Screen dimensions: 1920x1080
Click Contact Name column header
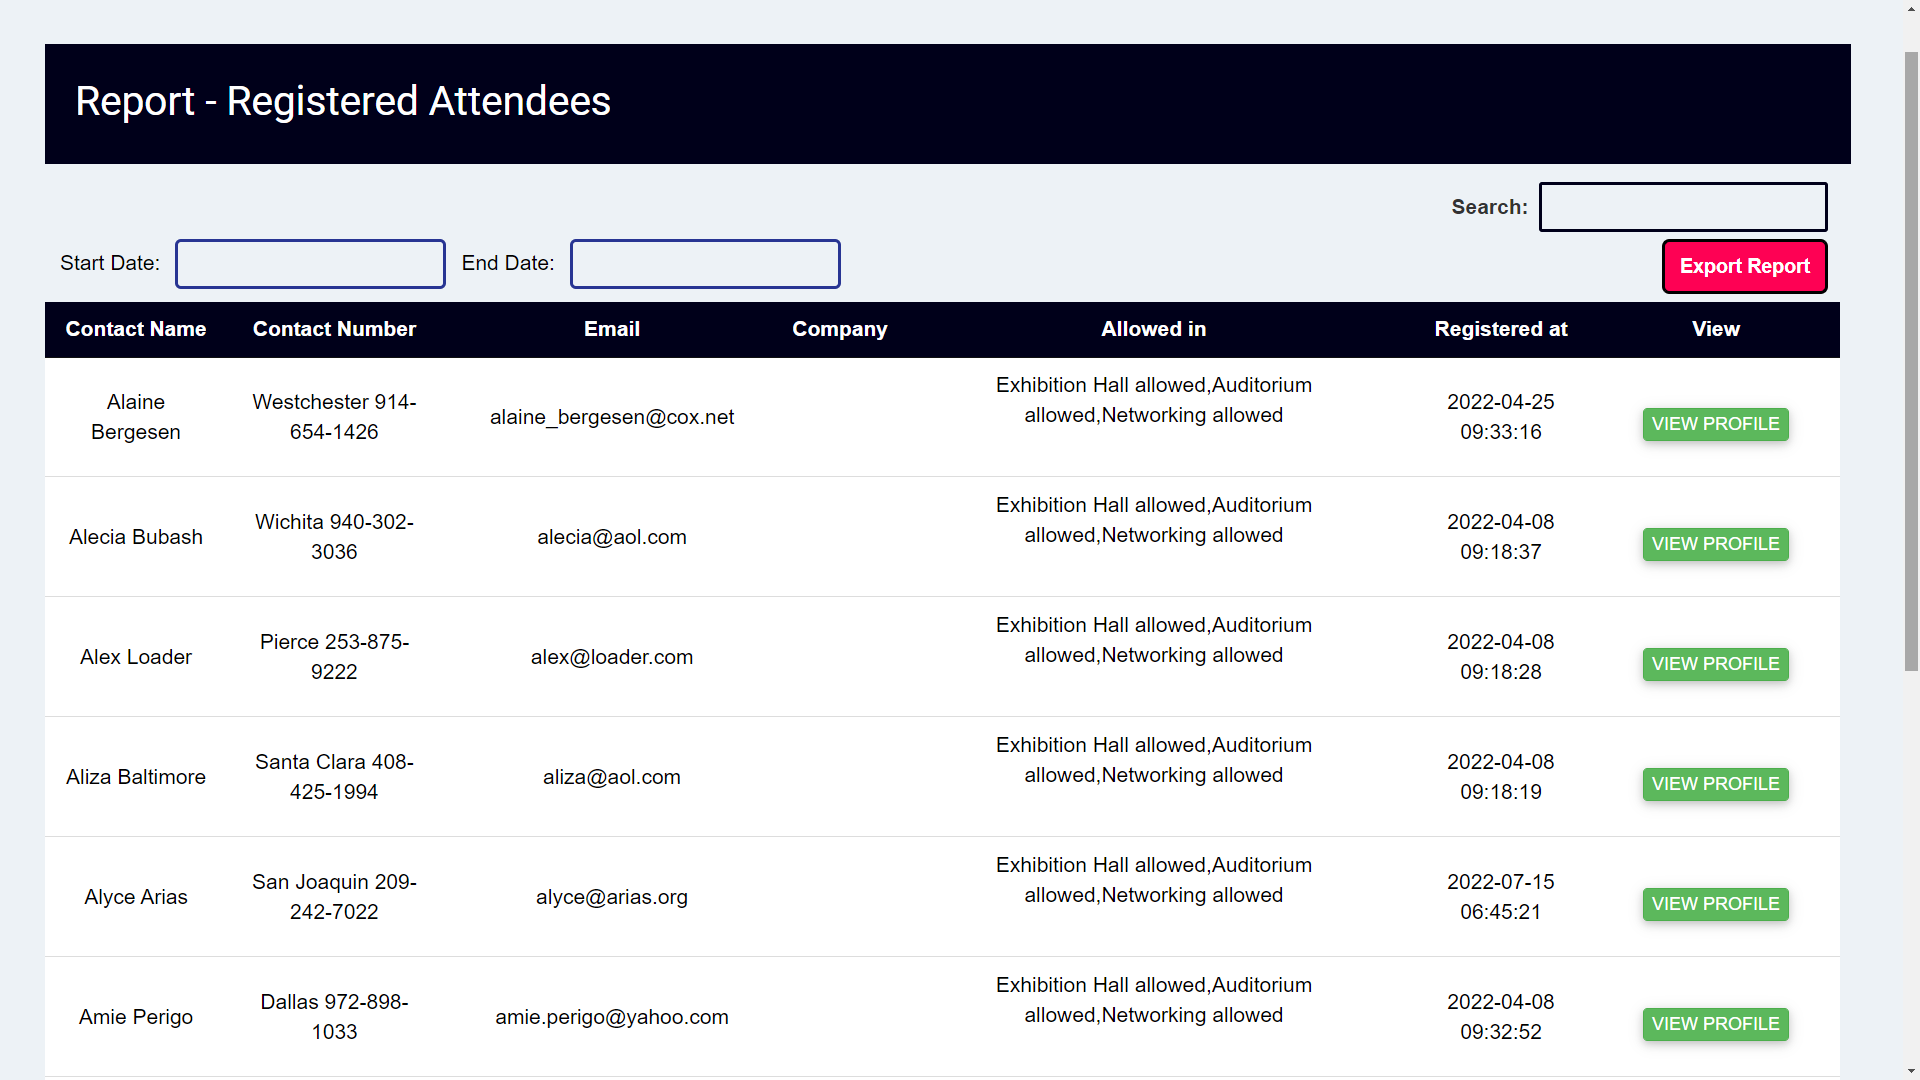(x=136, y=328)
